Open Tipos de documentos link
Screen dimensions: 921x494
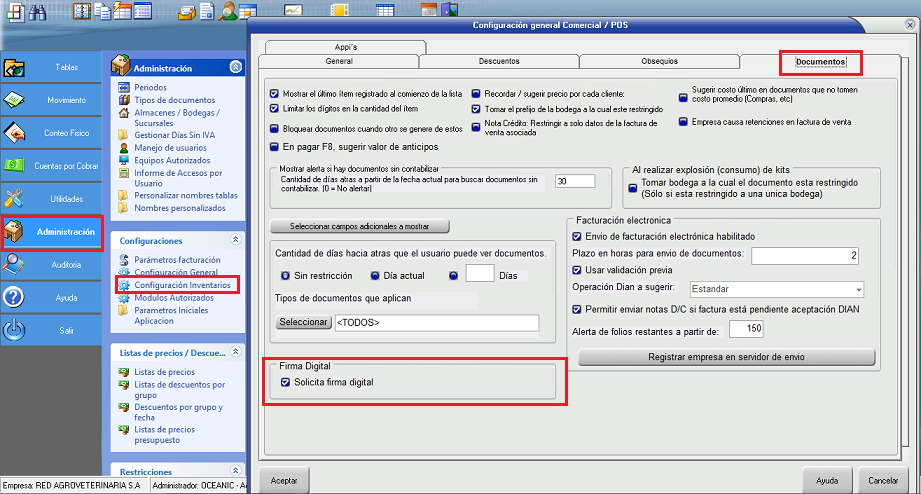click(x=174, y=100)
